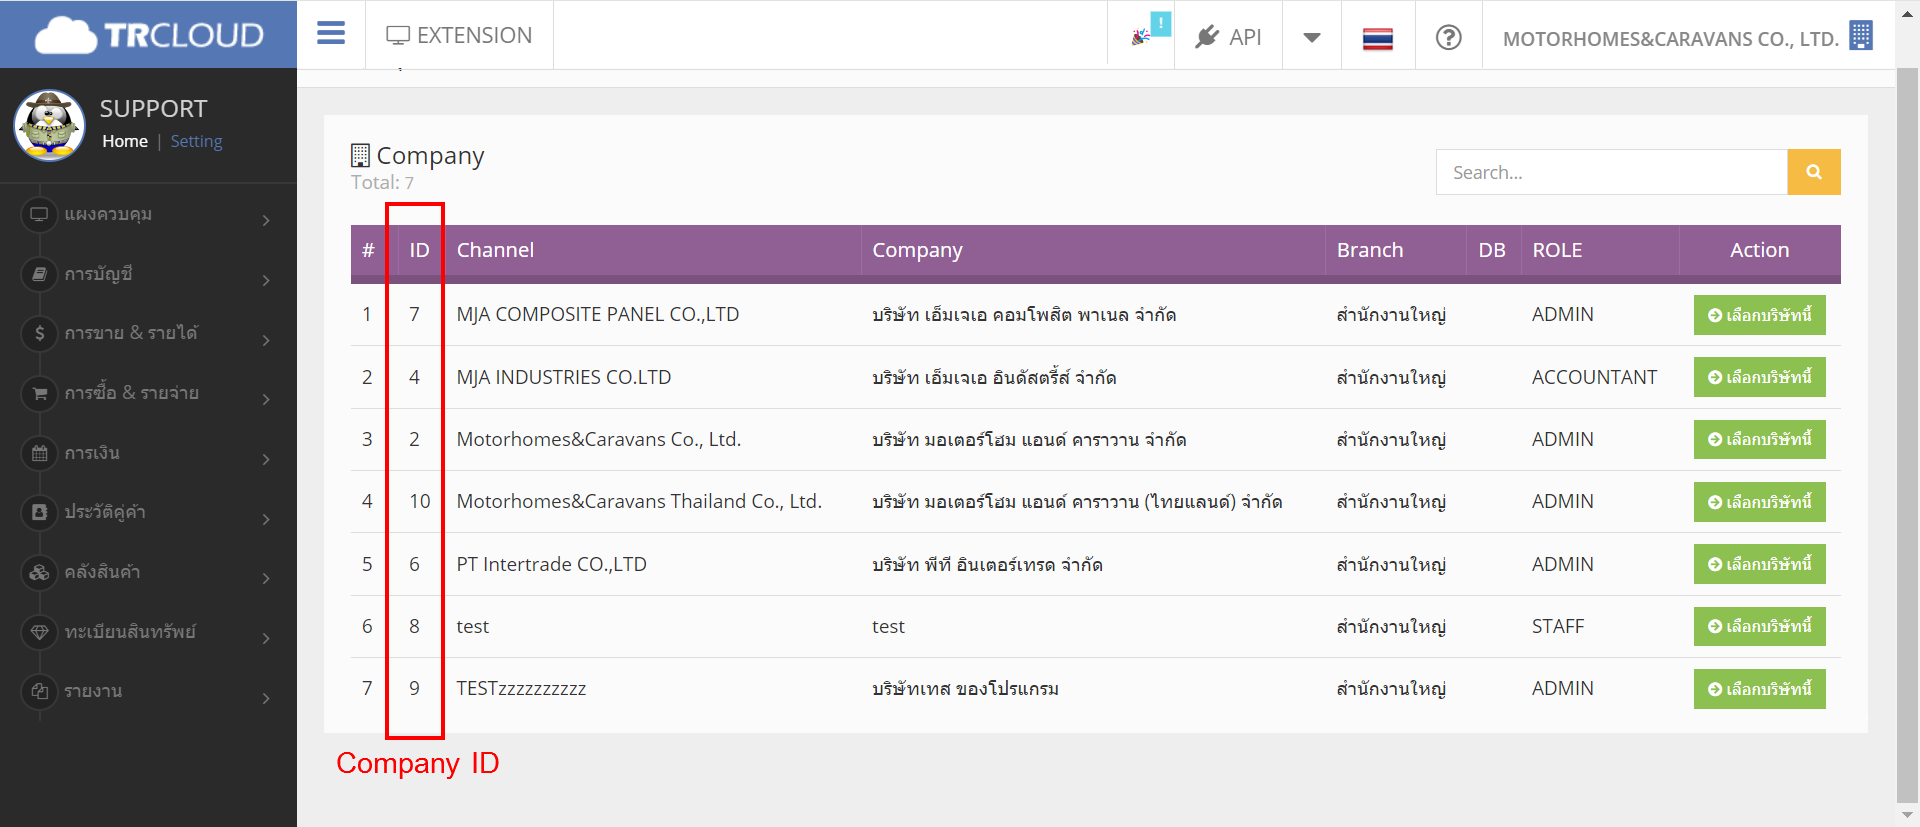Expand การเงิน chevron
The width and height of the screenshot is (1920, 827).
pyautogui.click(x=266, y=459)
